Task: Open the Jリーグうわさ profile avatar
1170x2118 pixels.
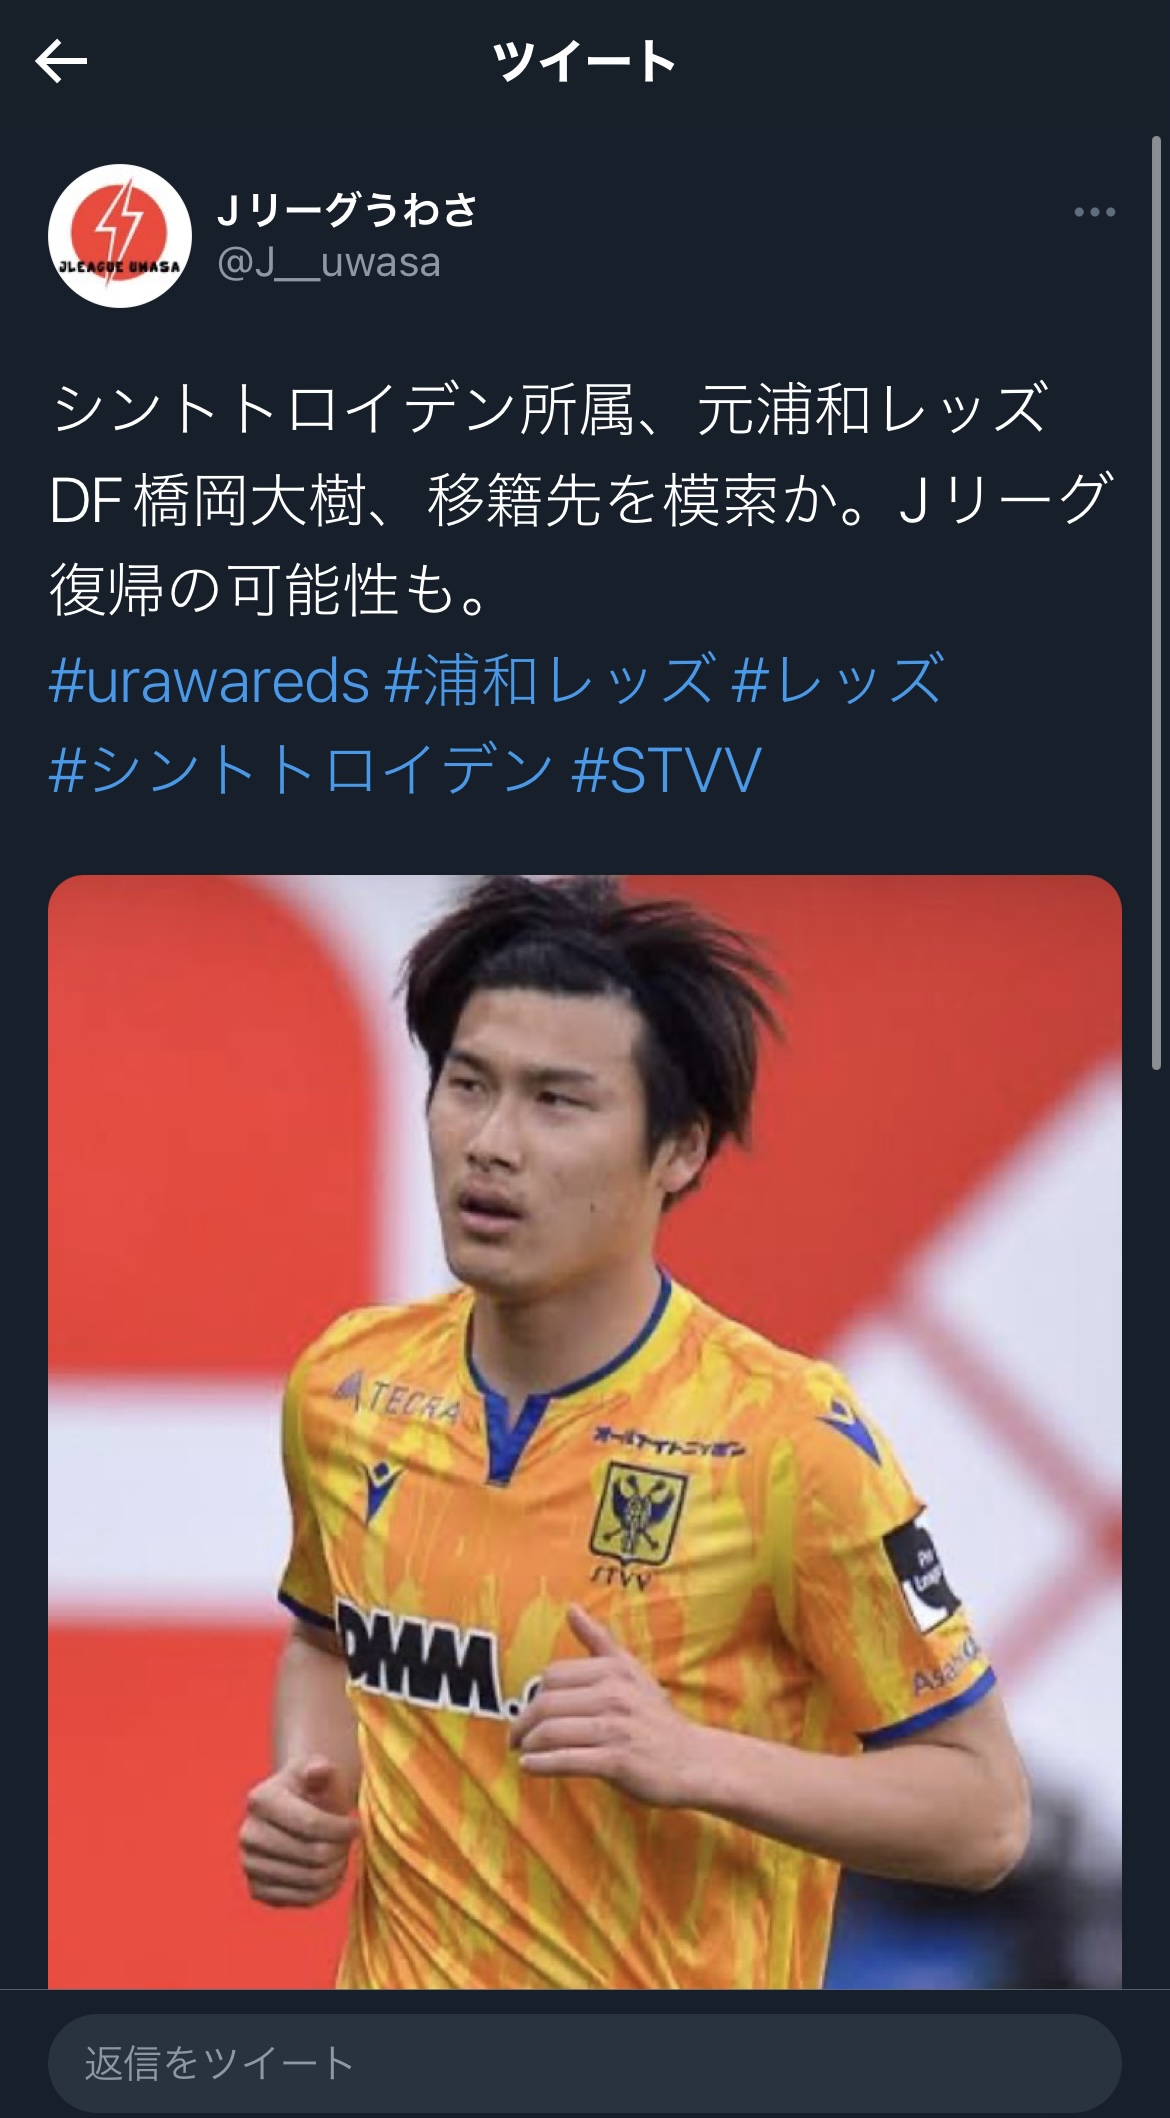Action: tap(120, 236)
